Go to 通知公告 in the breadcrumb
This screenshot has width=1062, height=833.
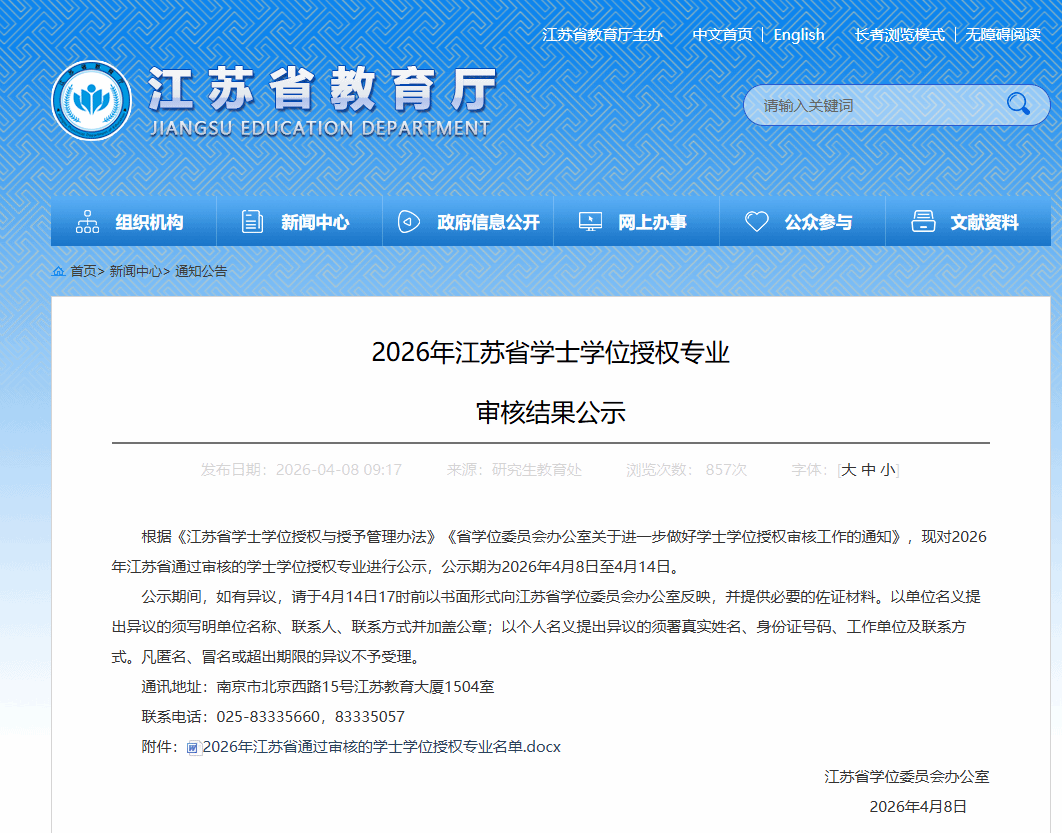[x=201, y=271]
